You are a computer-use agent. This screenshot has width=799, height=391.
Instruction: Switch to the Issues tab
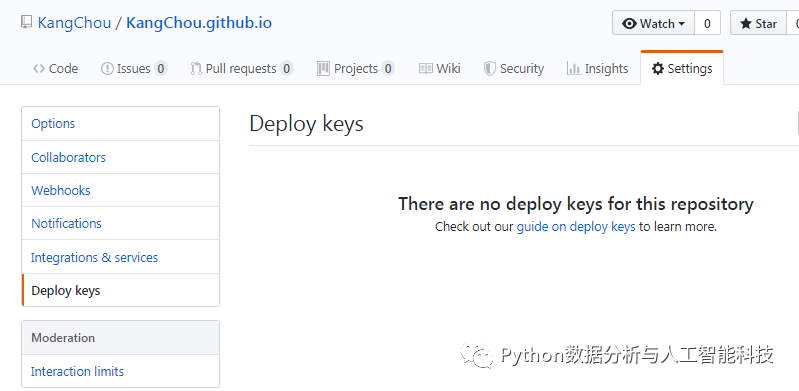coord(134,69)
